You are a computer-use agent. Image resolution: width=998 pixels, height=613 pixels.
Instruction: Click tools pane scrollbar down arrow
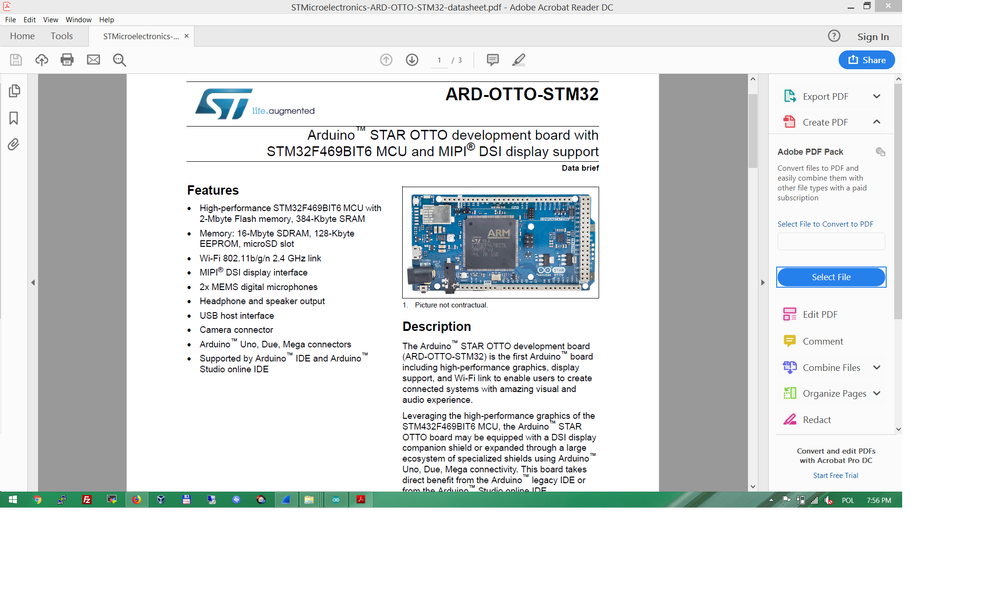[898, 429]
